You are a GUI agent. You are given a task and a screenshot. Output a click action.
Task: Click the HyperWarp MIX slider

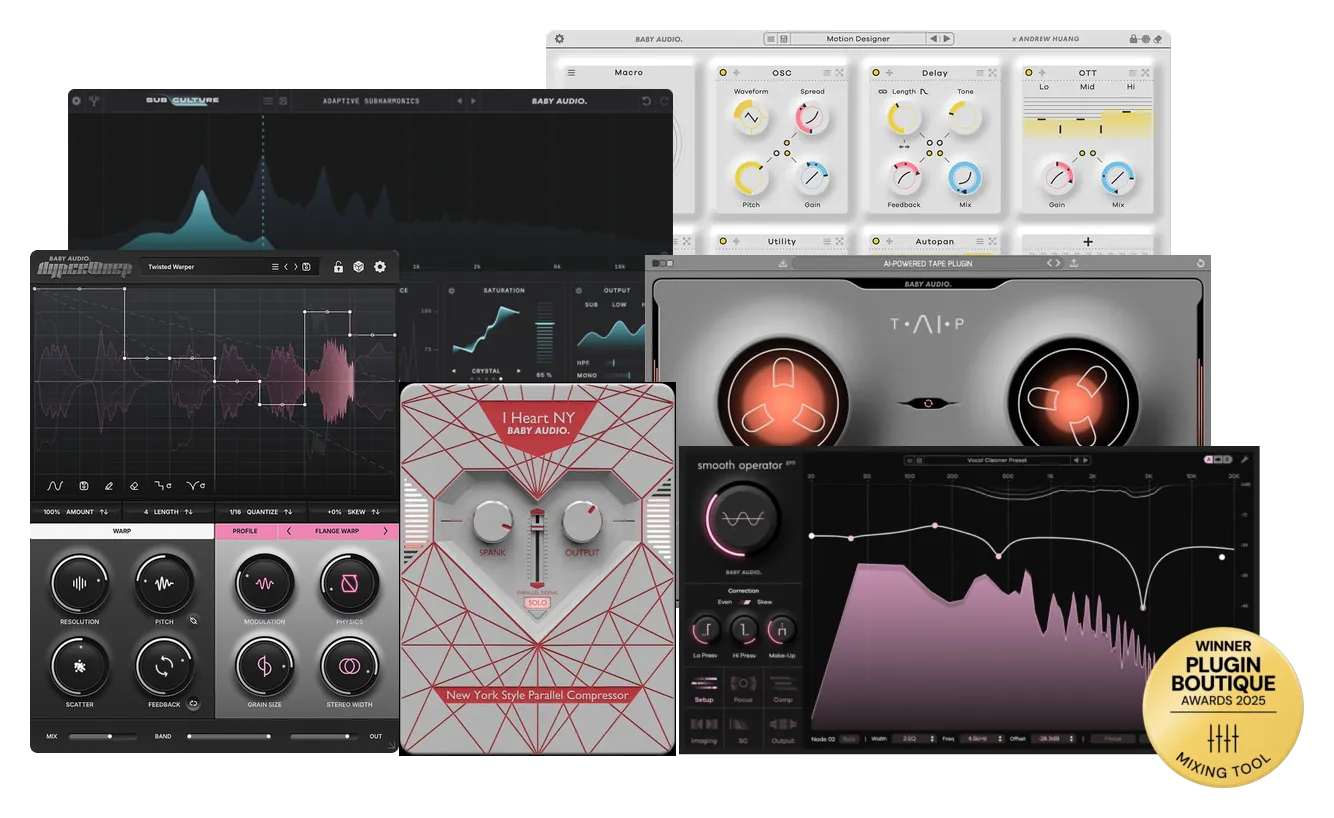tap(104, 737)
